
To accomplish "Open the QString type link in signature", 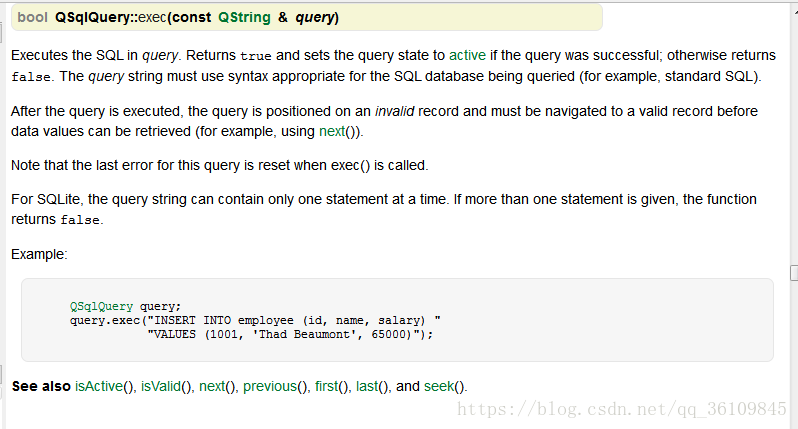I will pos(244,17).
